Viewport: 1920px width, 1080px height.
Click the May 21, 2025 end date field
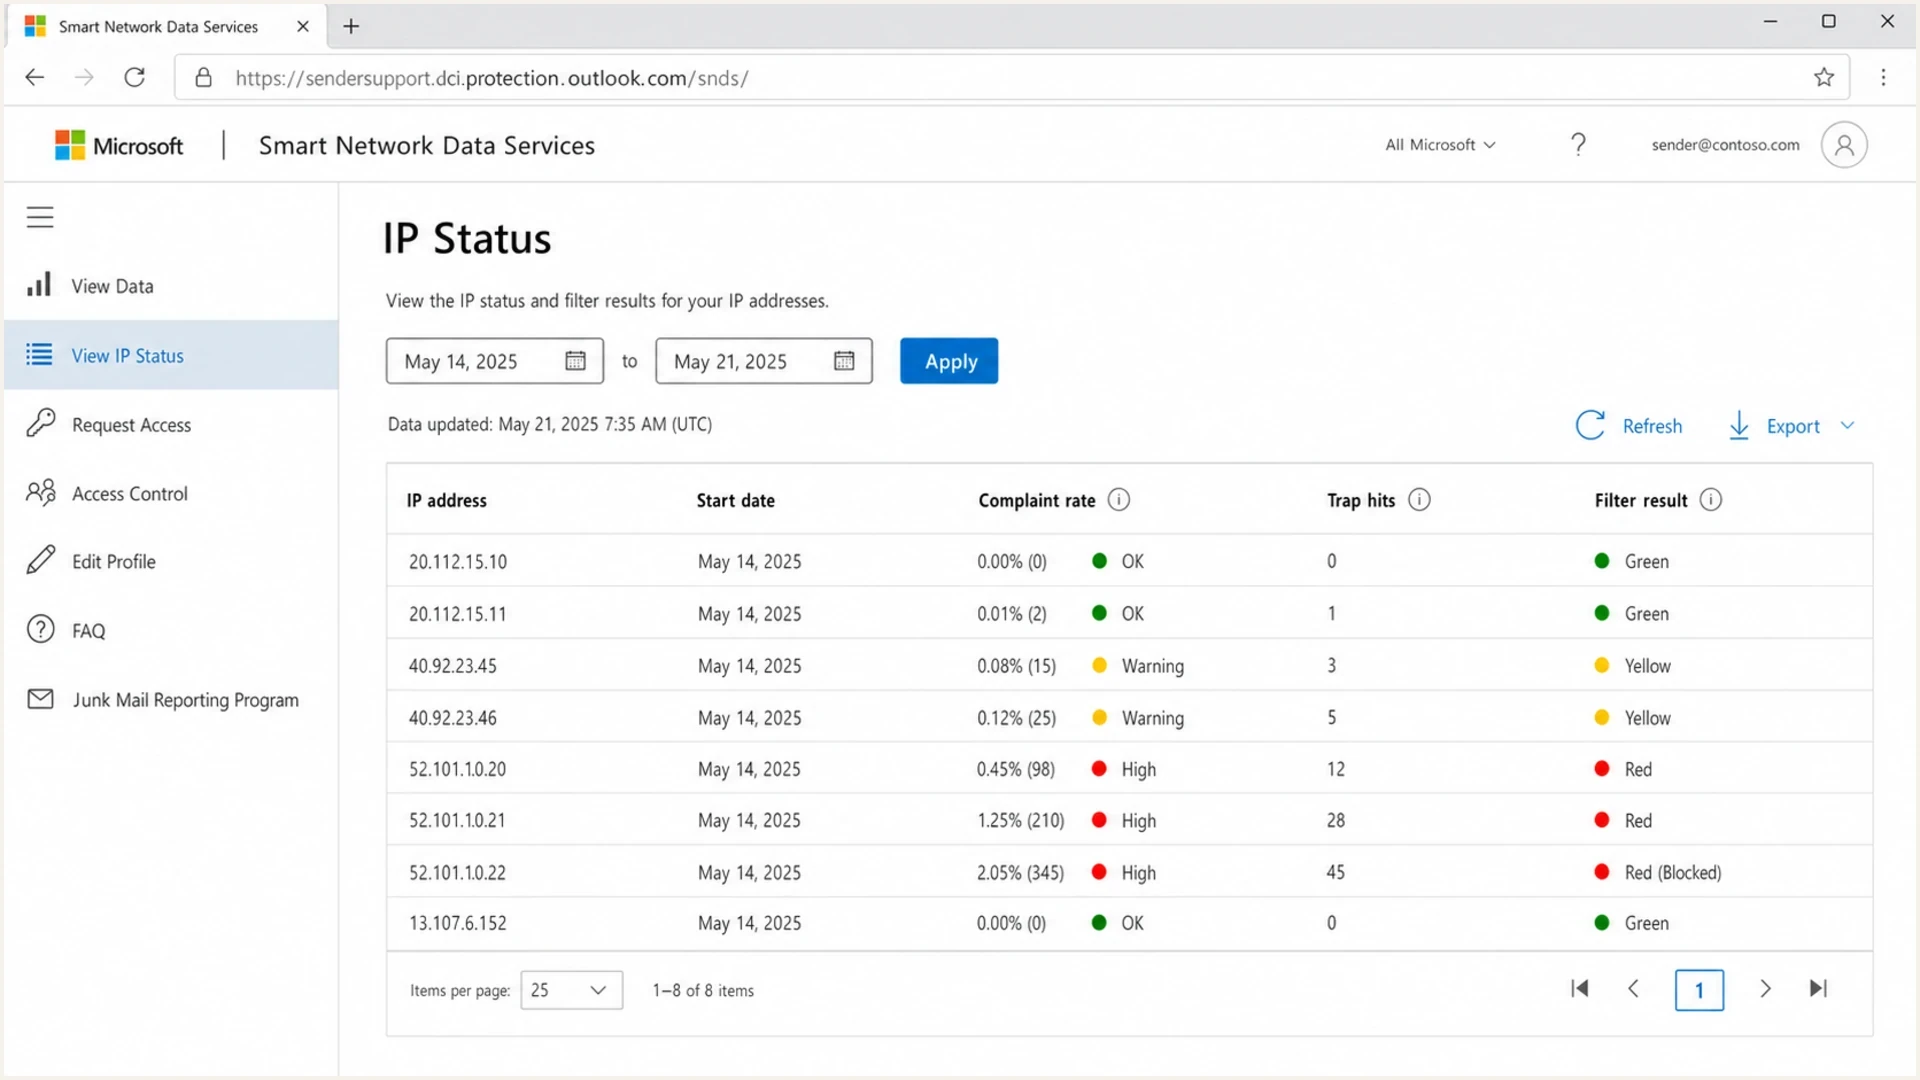[764, 361]
